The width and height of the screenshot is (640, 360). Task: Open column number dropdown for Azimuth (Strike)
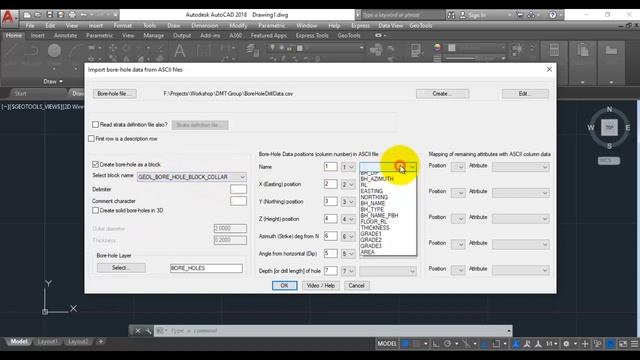coord(348,236)
